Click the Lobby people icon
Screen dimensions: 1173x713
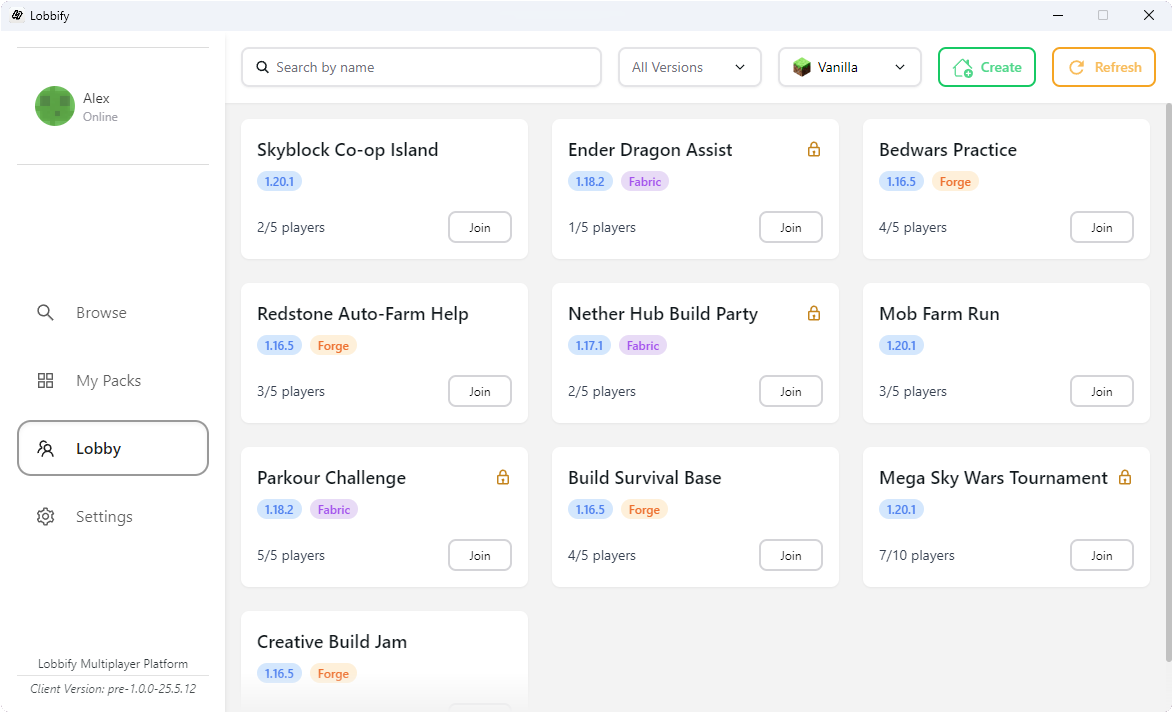[x=46, y=449]
